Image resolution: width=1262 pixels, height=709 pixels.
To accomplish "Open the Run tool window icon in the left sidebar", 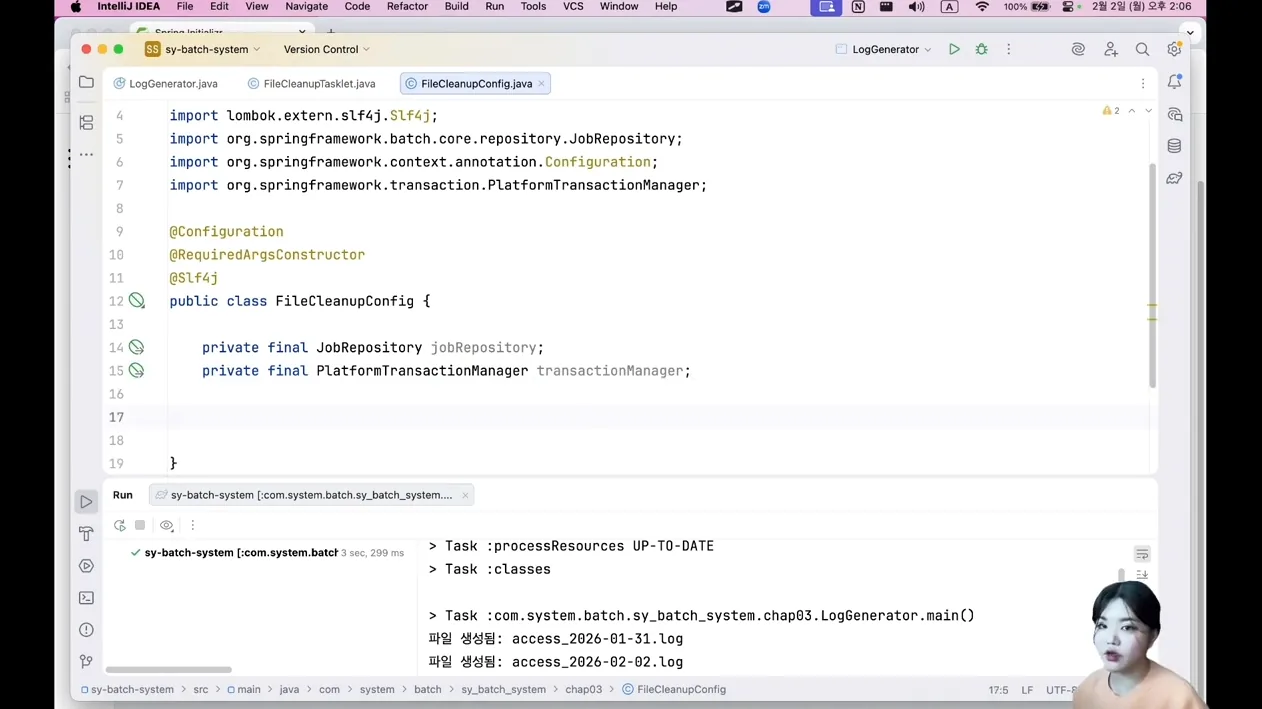I will [x=86, y=502].
